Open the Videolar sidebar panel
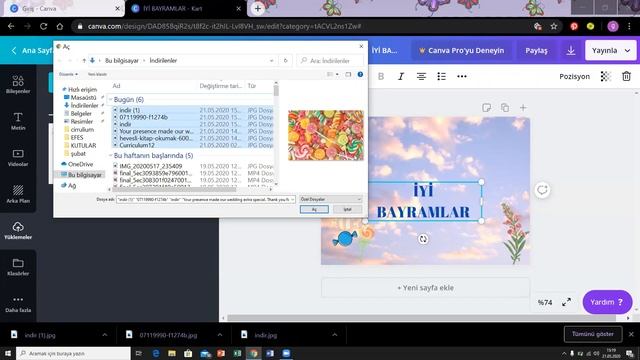Viewport: 640px width, 360px height. point(18,158)
